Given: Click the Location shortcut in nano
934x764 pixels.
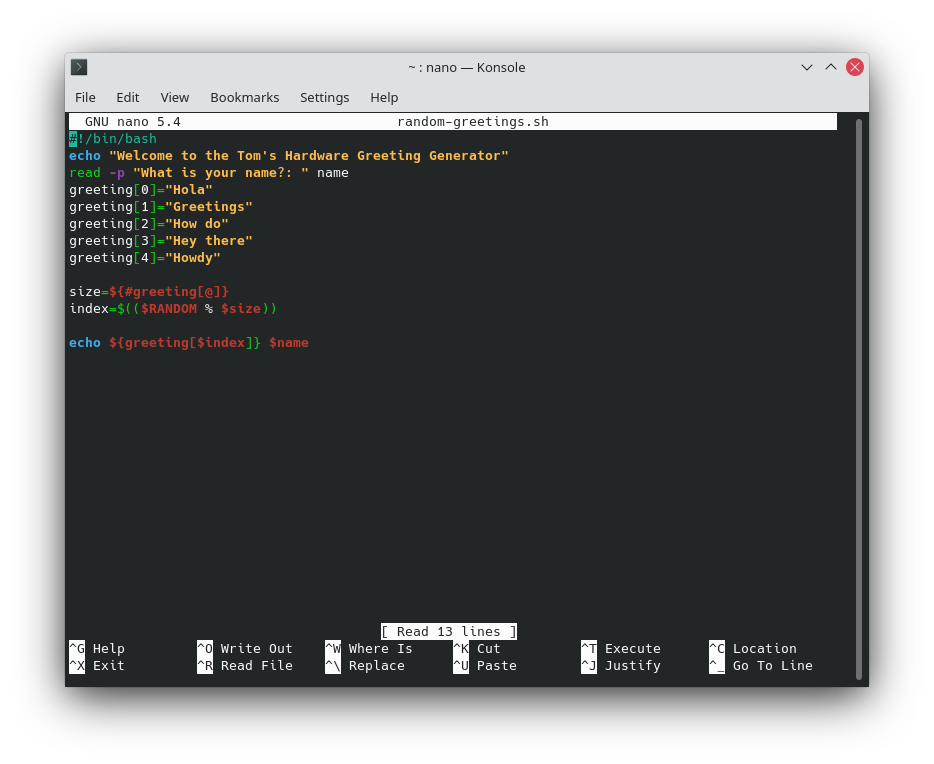Looking at the screenshot, I should pyautogui.click(x=753, y=648).
